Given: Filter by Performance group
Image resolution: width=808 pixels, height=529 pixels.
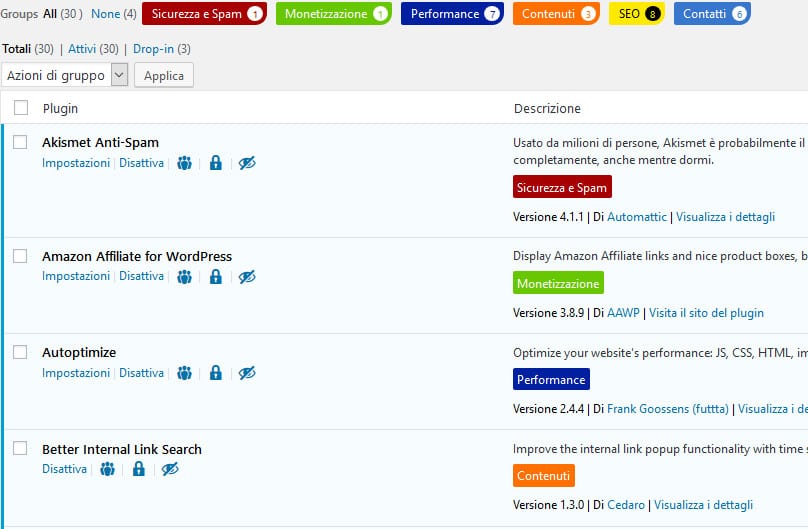Looking at the screenshot, I should tap(452, 14).
